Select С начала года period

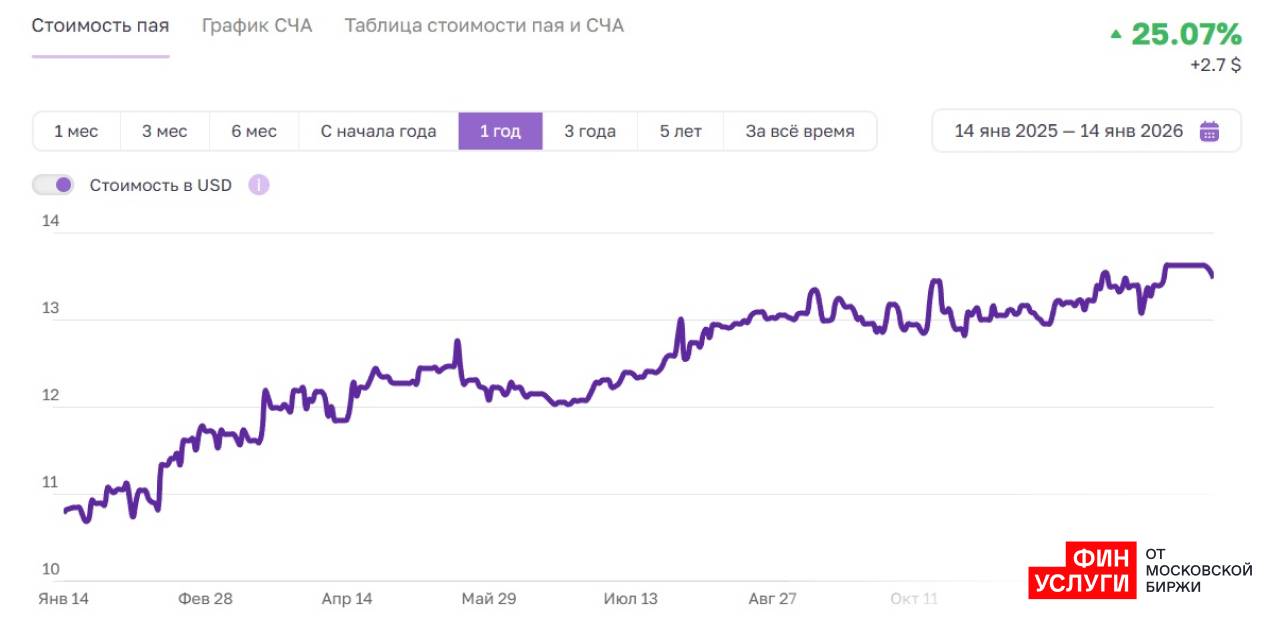(378, 131)
